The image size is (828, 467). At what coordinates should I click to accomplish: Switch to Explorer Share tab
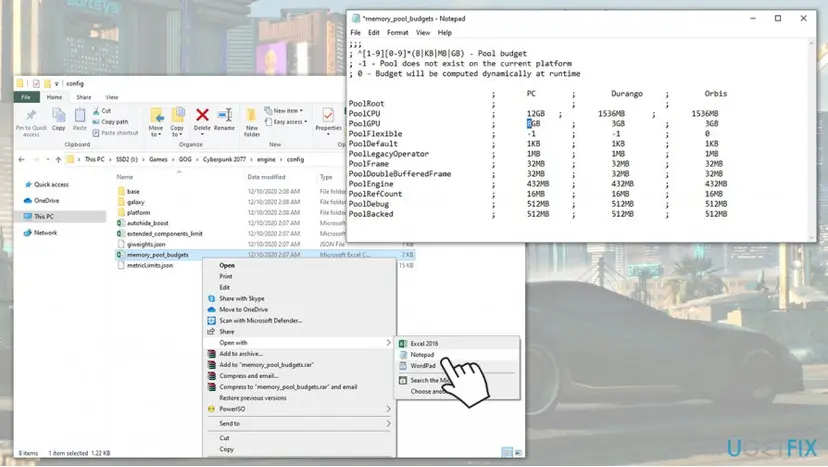83,97
